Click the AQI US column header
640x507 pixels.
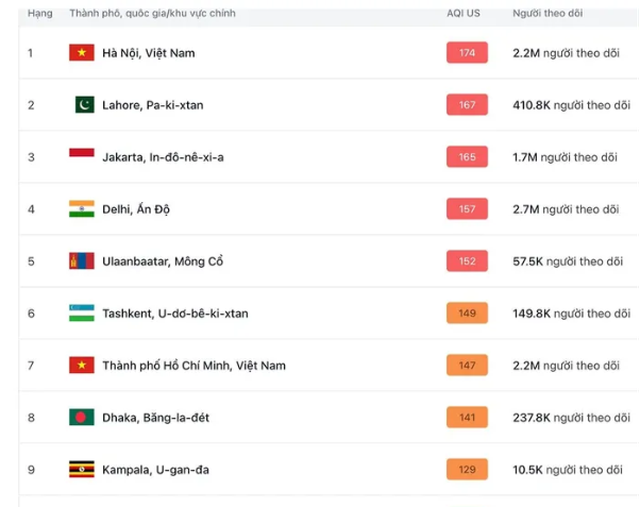[463, 13]
